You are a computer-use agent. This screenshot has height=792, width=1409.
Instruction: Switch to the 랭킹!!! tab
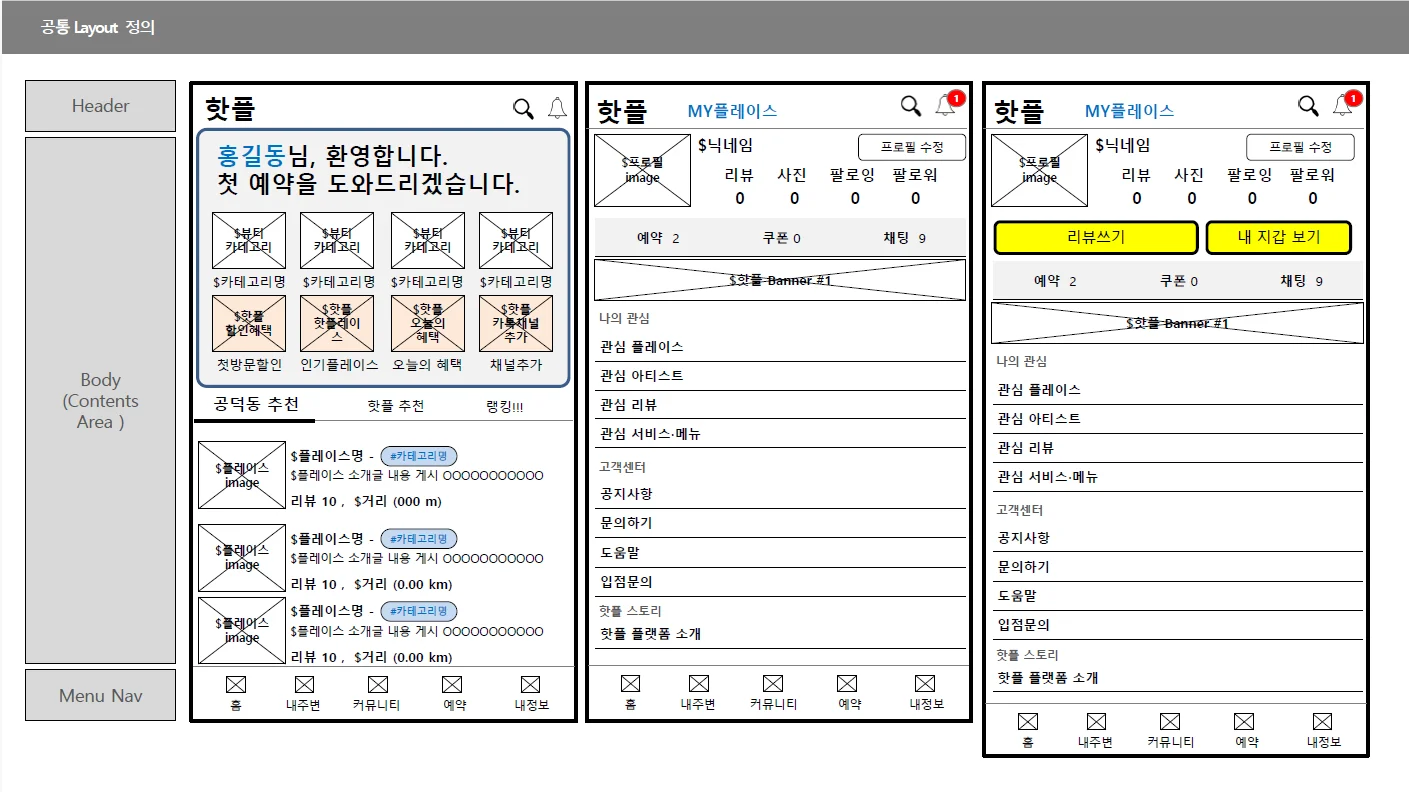point(504,406)
